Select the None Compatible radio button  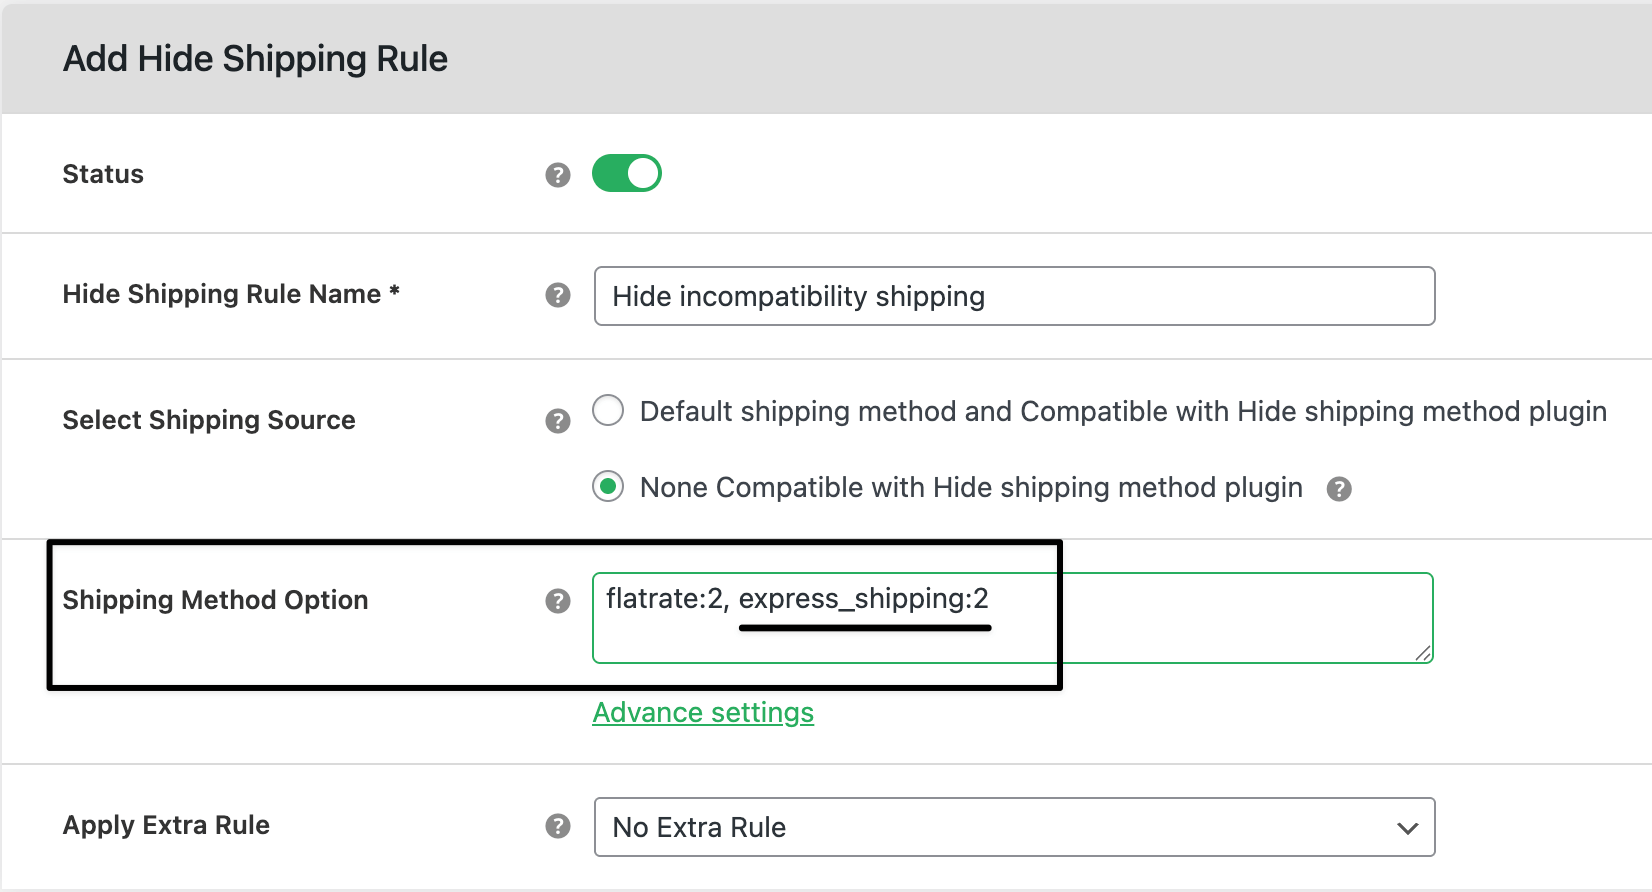tap(608, 487)
